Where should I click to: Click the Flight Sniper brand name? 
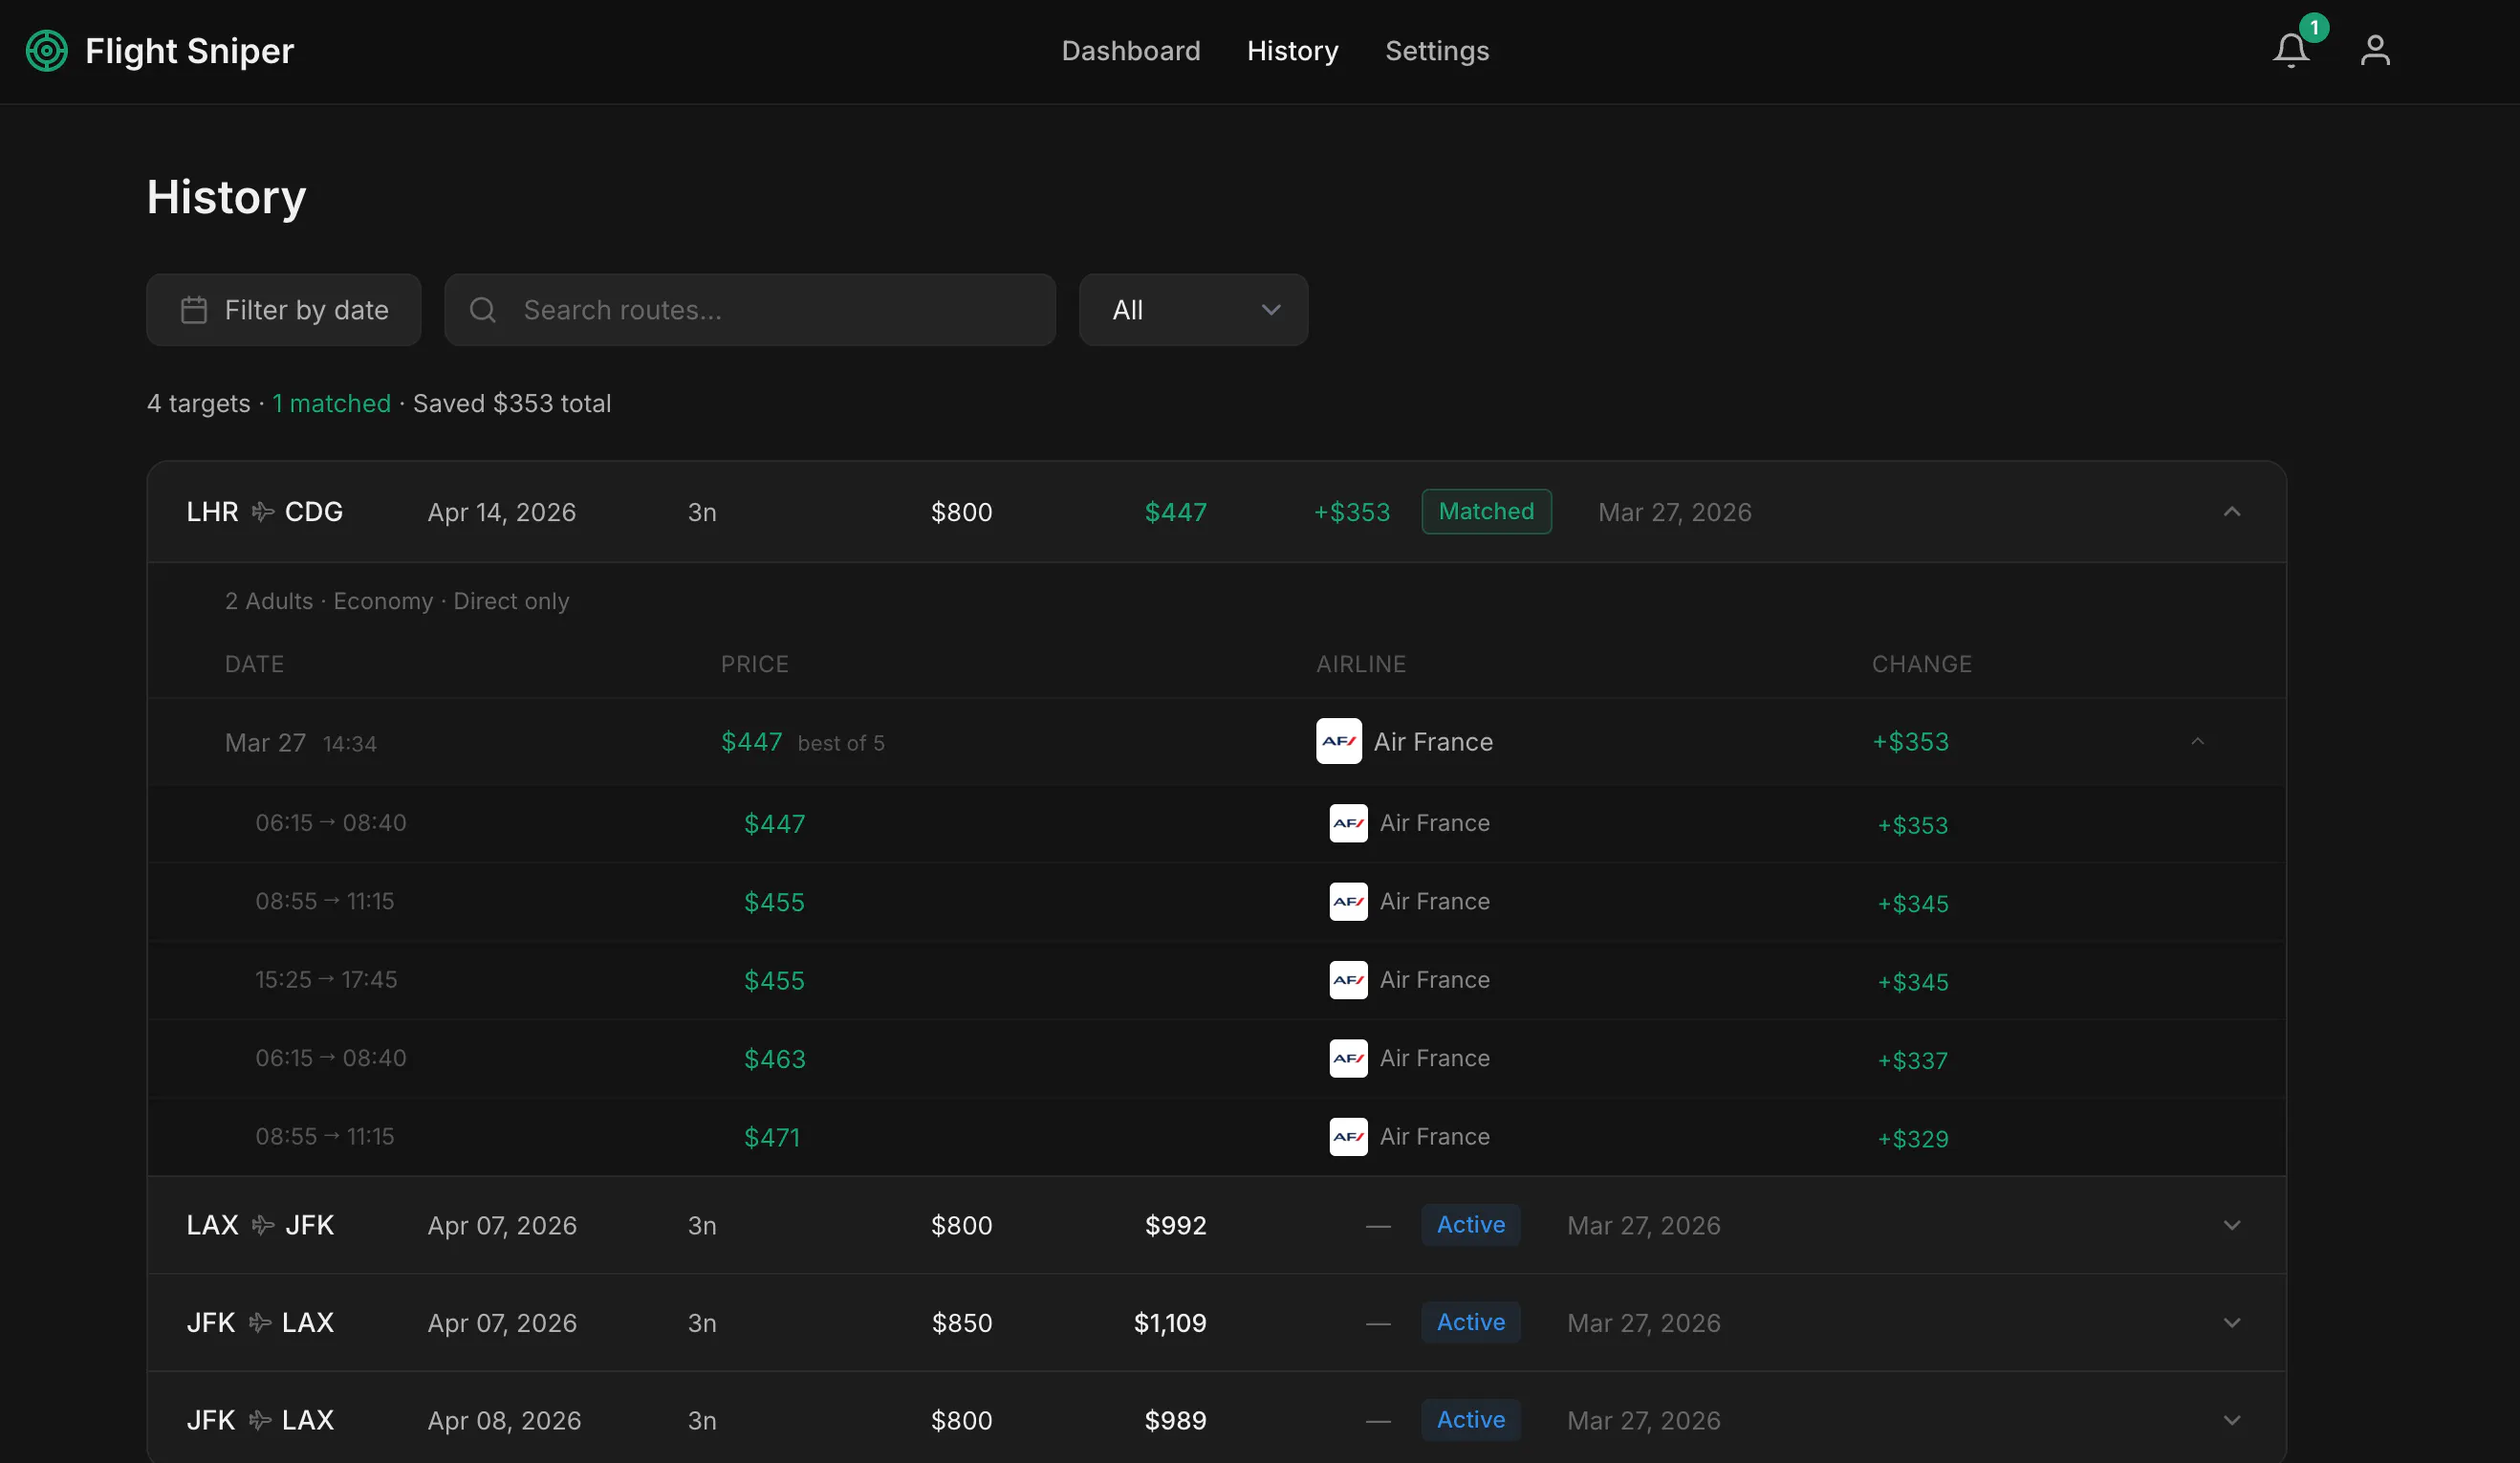[189, 51]
